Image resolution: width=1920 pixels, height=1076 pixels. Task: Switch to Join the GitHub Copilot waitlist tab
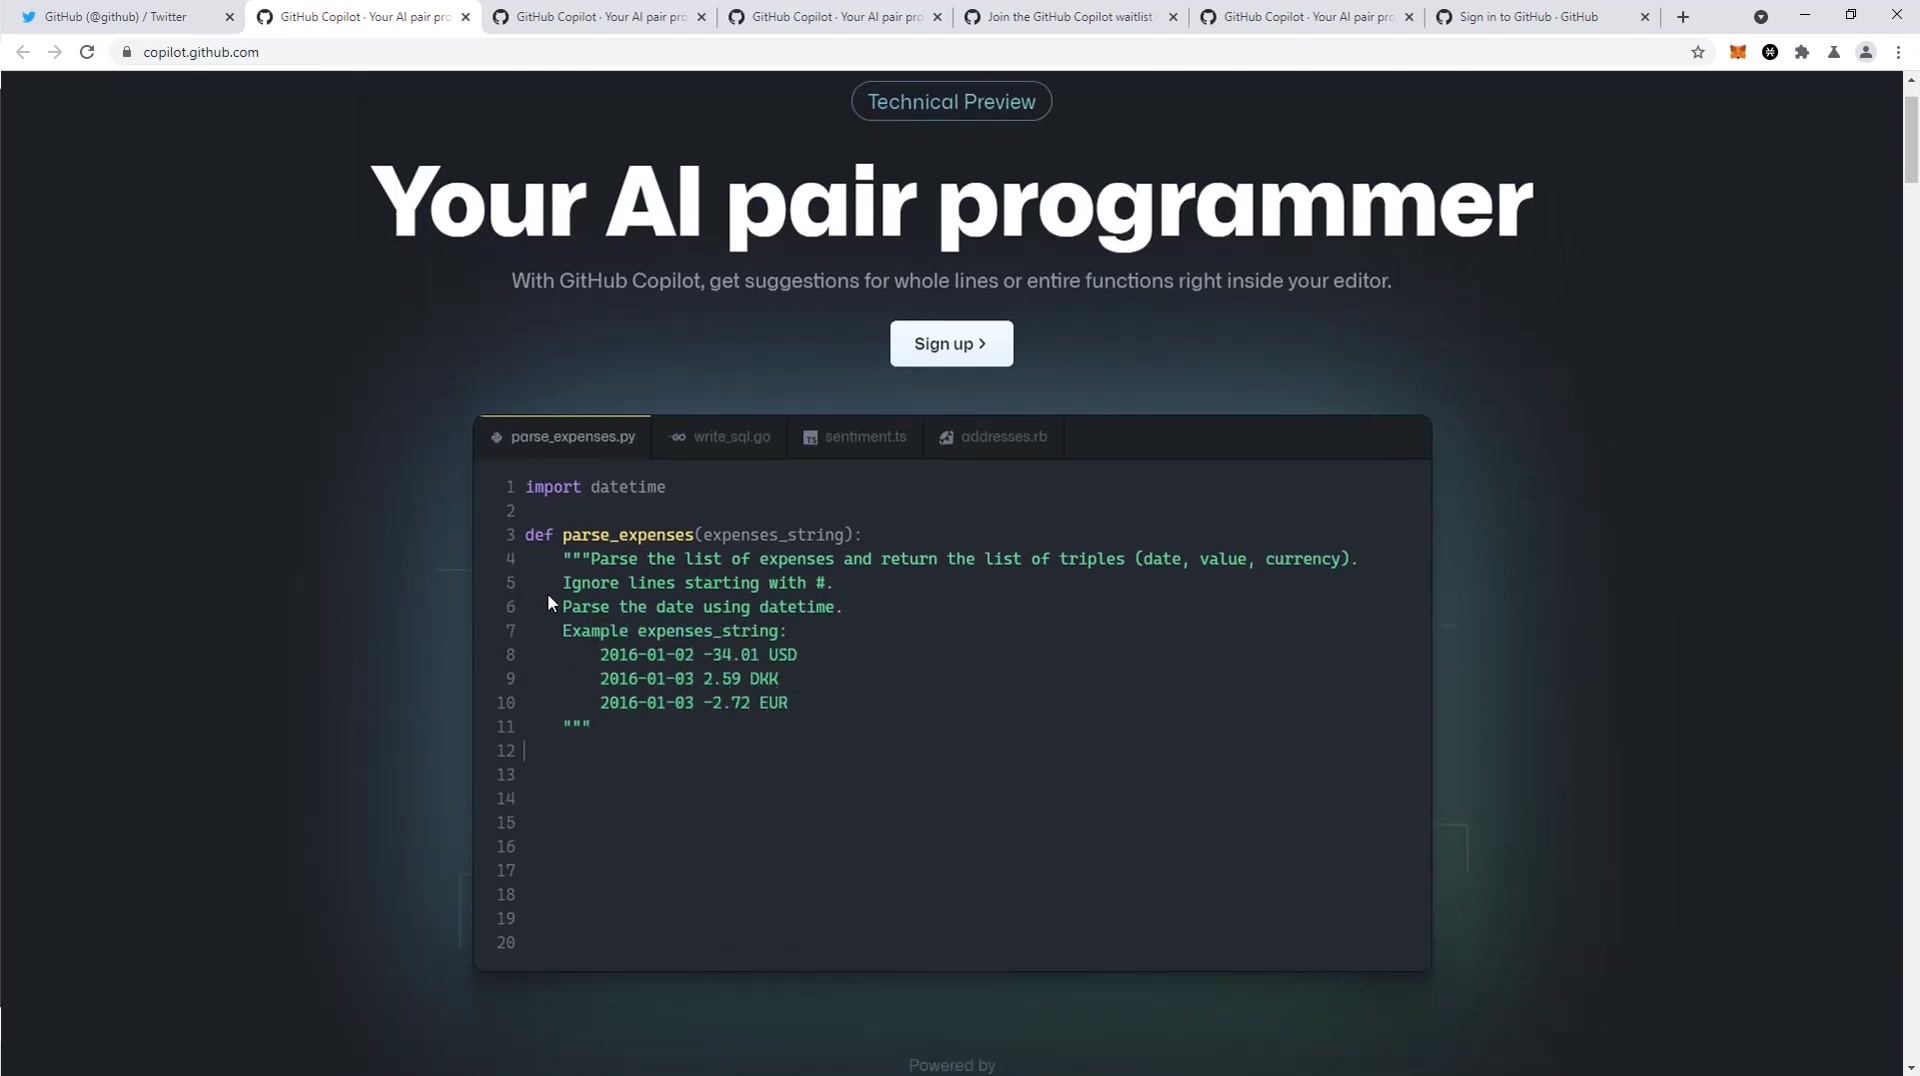[1070, 17]
